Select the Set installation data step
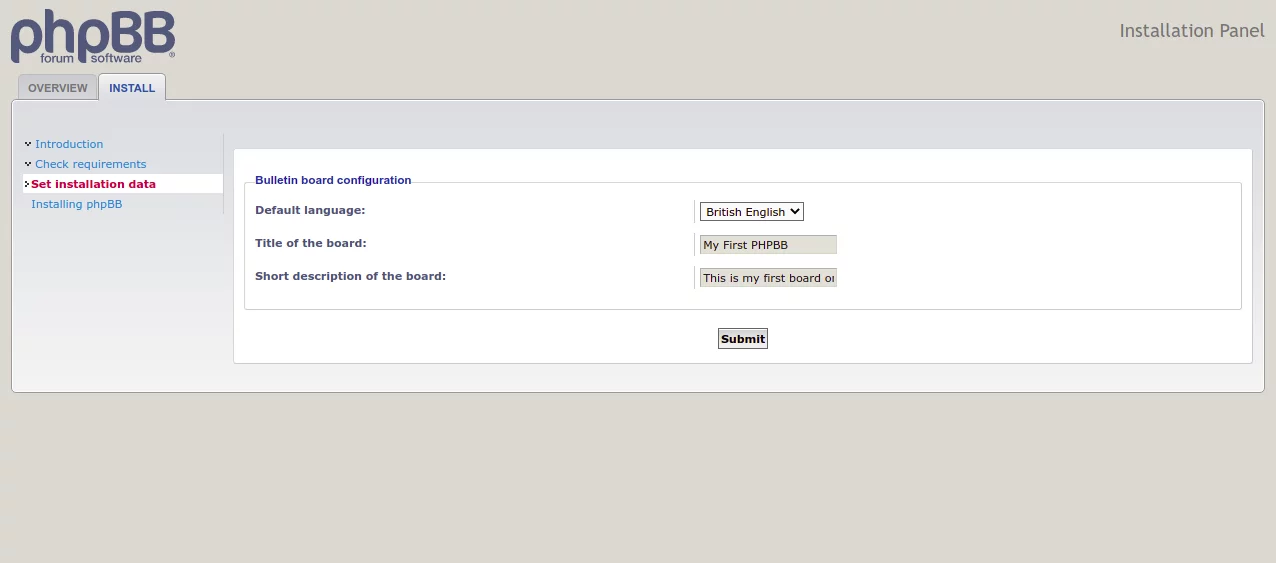Screen dimensions: 1276x563 pyautogui.click(x=93, y=184)
